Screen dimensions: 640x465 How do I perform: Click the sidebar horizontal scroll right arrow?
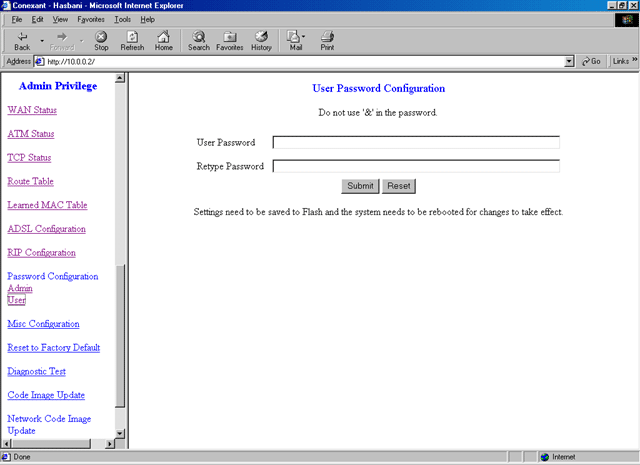(110, 443)
